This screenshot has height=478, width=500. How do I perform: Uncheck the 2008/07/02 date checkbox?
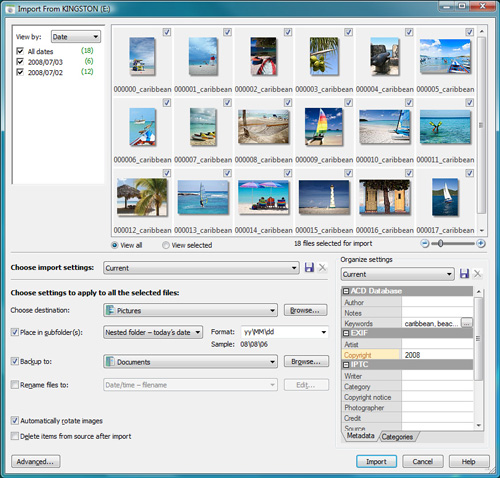(x=20, y=72)
